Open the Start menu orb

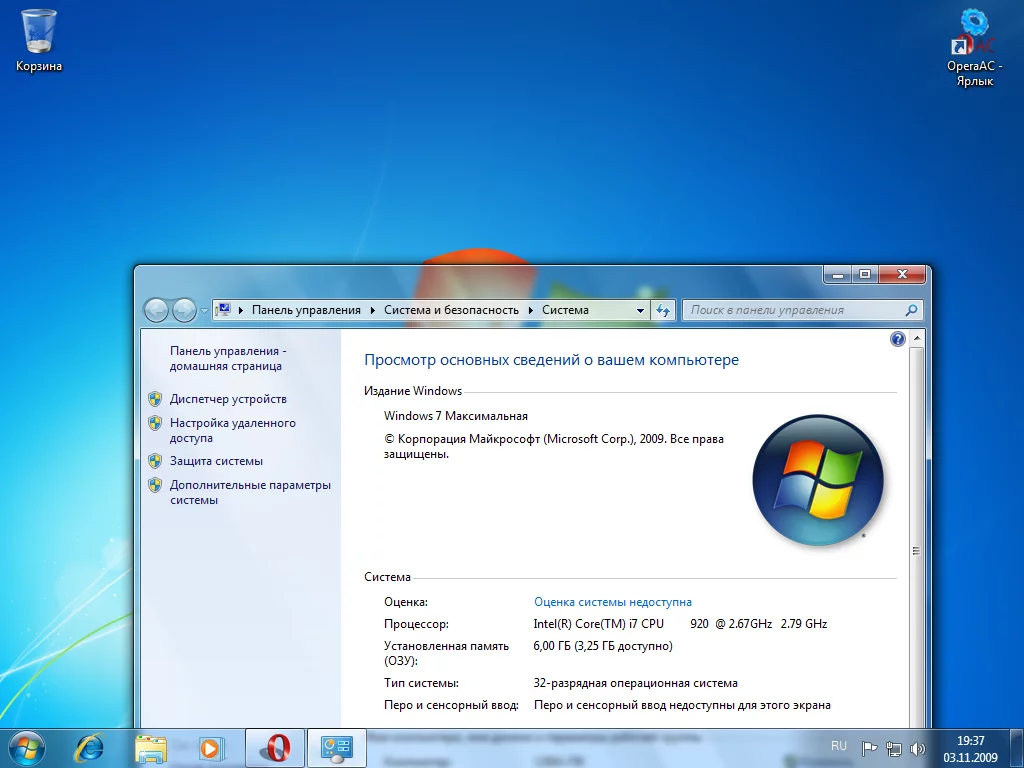point(27,748)
